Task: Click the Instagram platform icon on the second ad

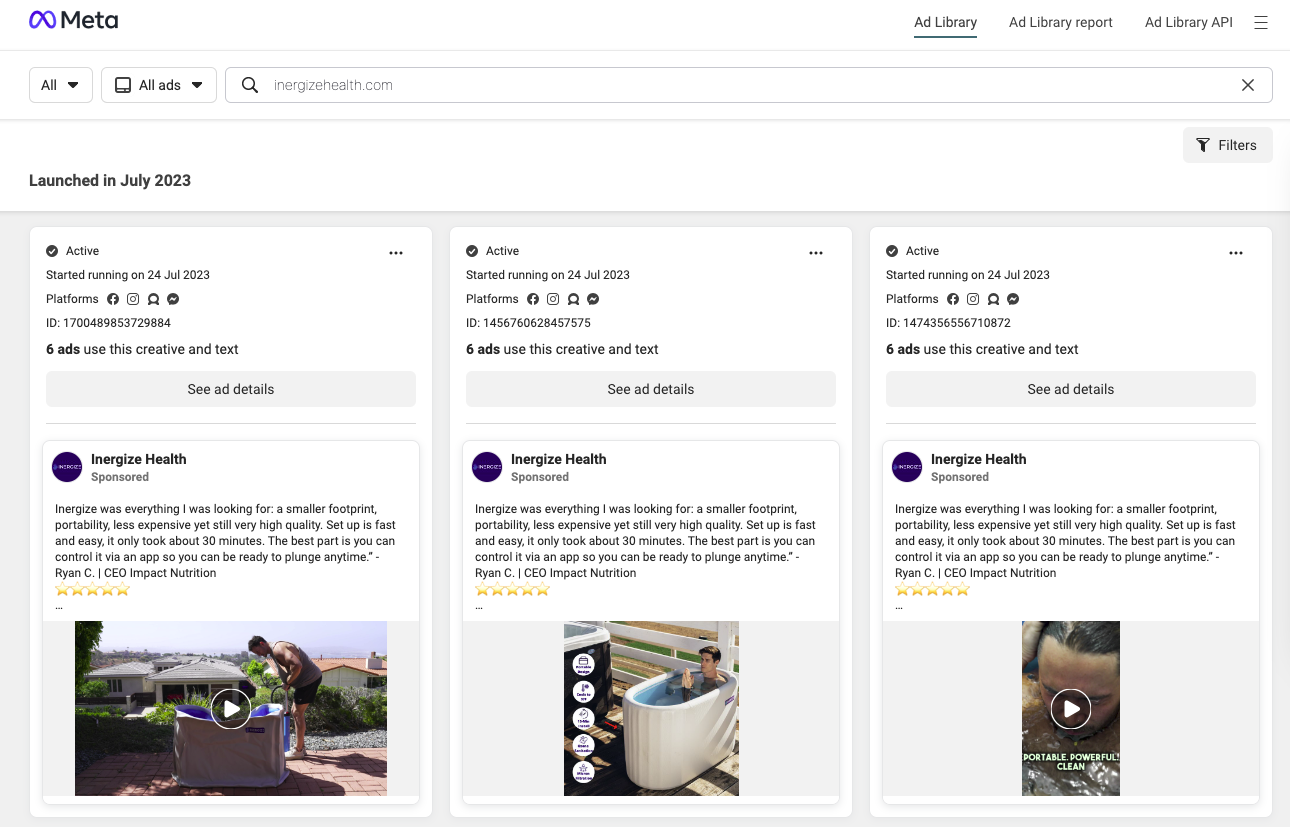Action: pyautogui.click(x=553, y=299)
